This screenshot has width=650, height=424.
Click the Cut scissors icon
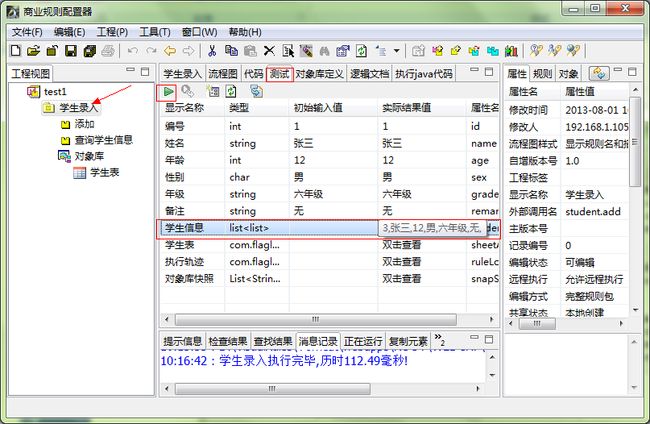[x=212, y=51]
